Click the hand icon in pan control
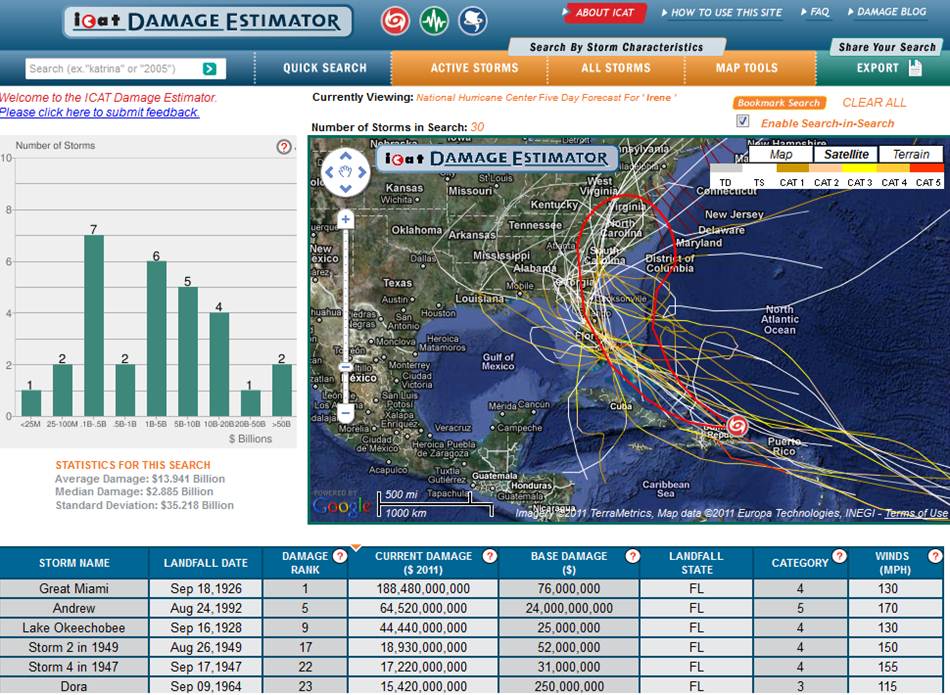This screenshot has width=950, height=695. 345,173
